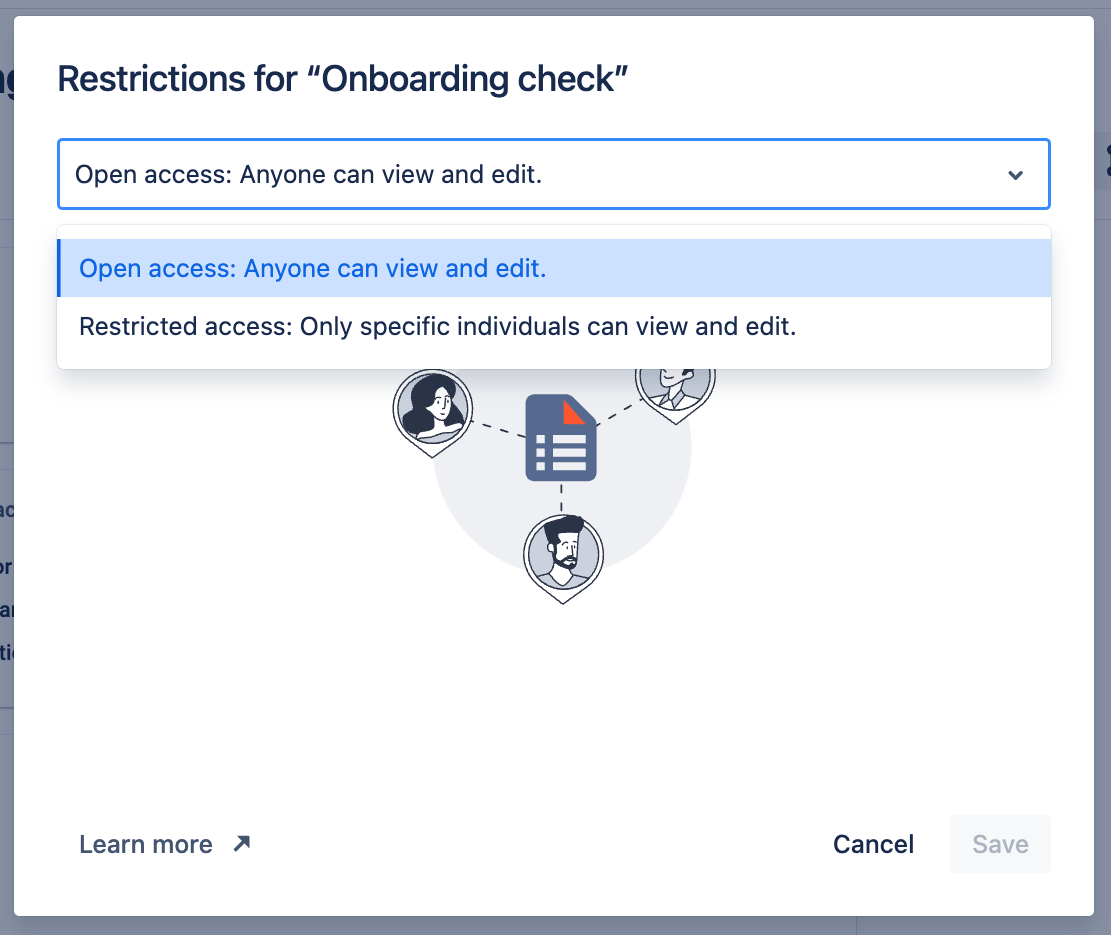1111x935 pixels.
Task: Click the dimmed backdrop right of the dialog
Action: 1102,500
